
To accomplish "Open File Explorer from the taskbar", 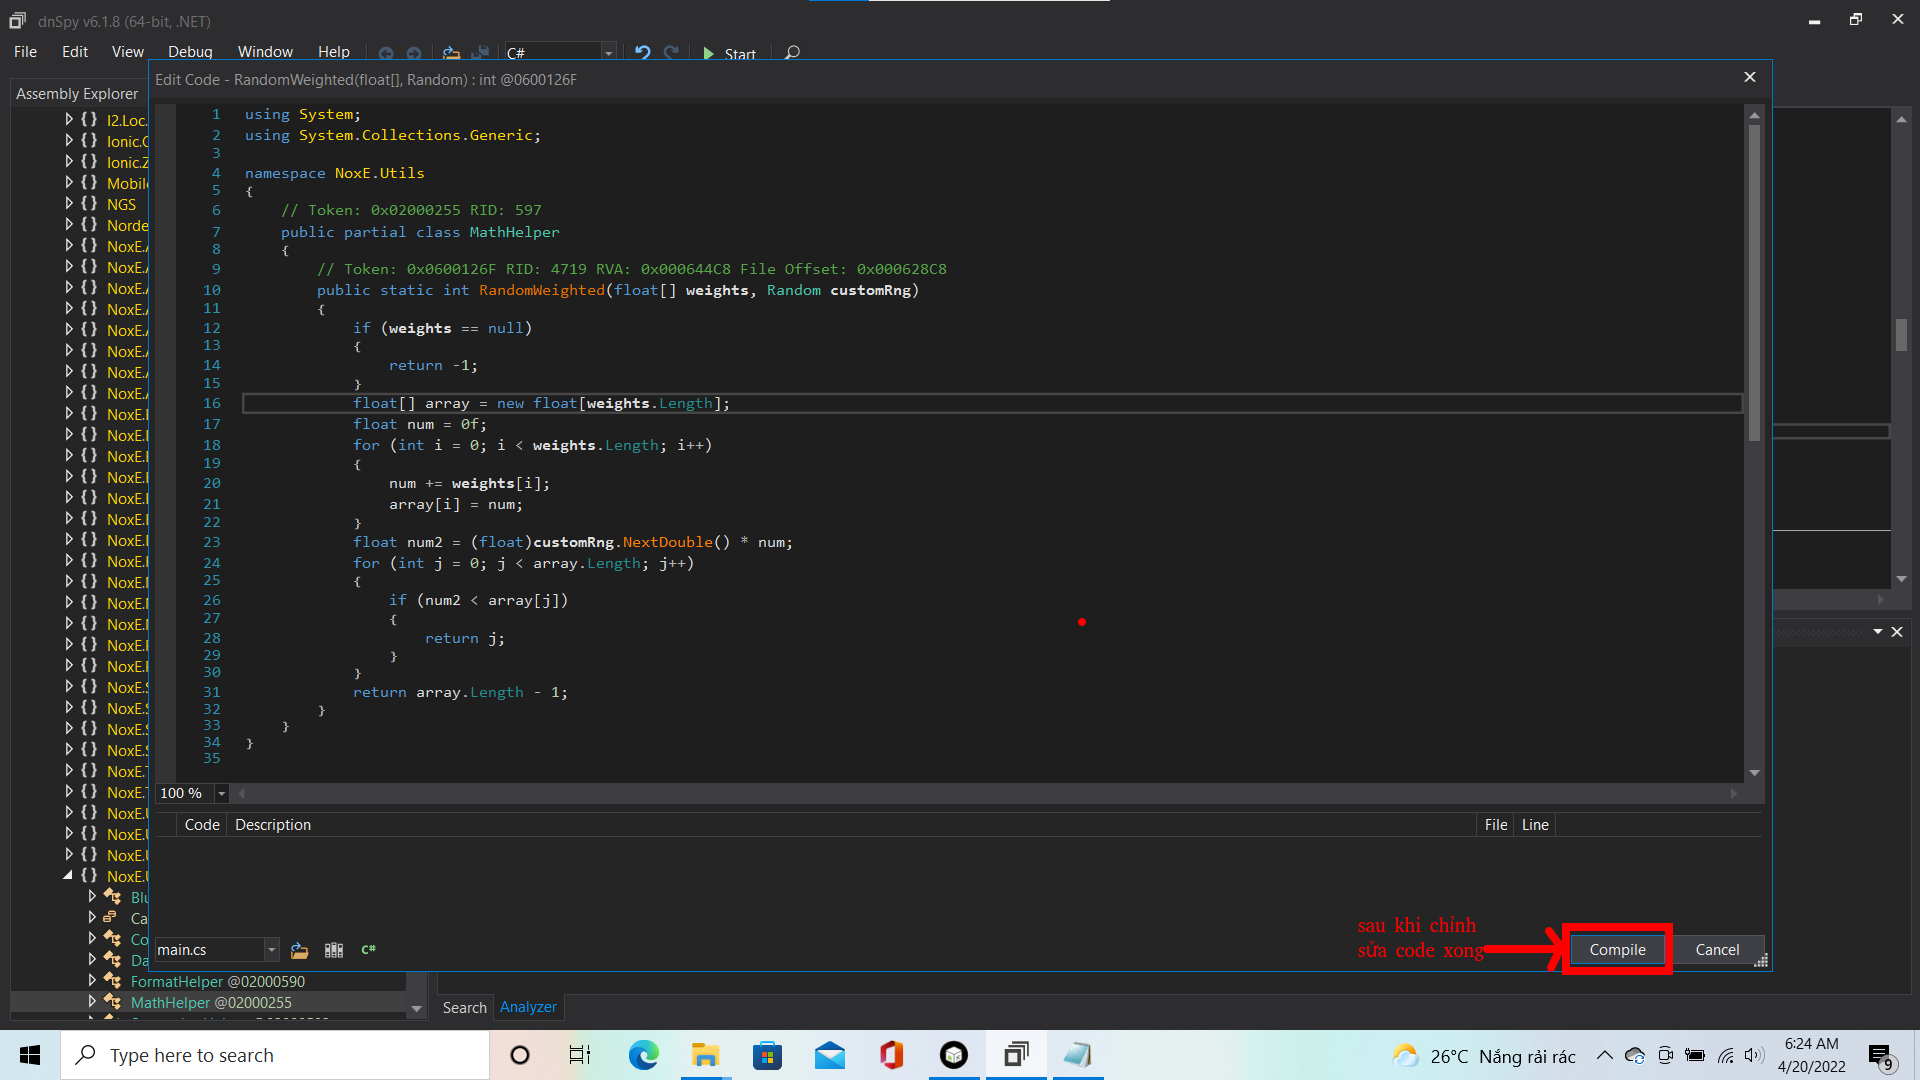I will (705, 1055).
